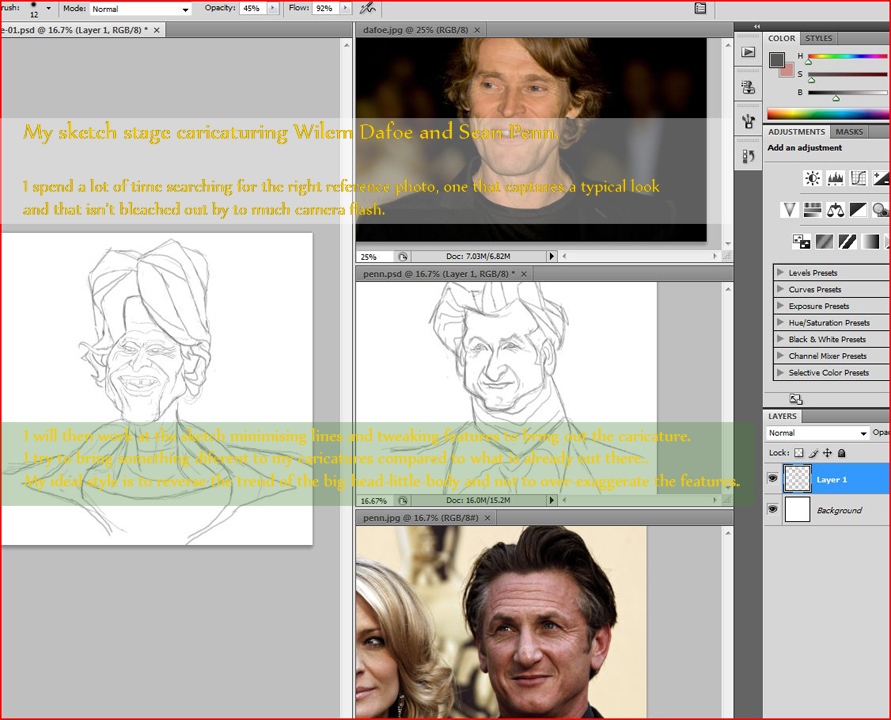
Task: Add a Threshold adjustment
Action: [847, 242]
